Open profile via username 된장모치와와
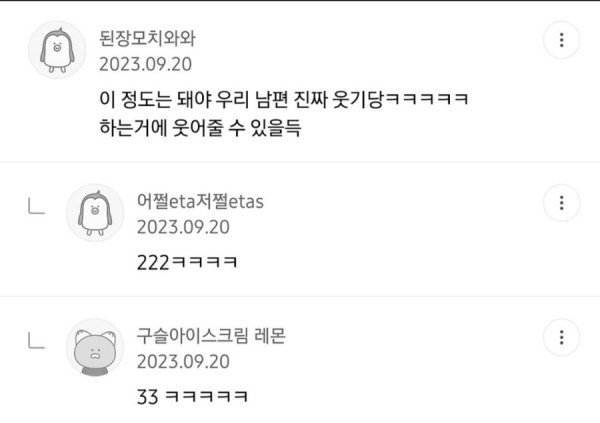The width and height of the screenshot is (600, 423). 147,38
